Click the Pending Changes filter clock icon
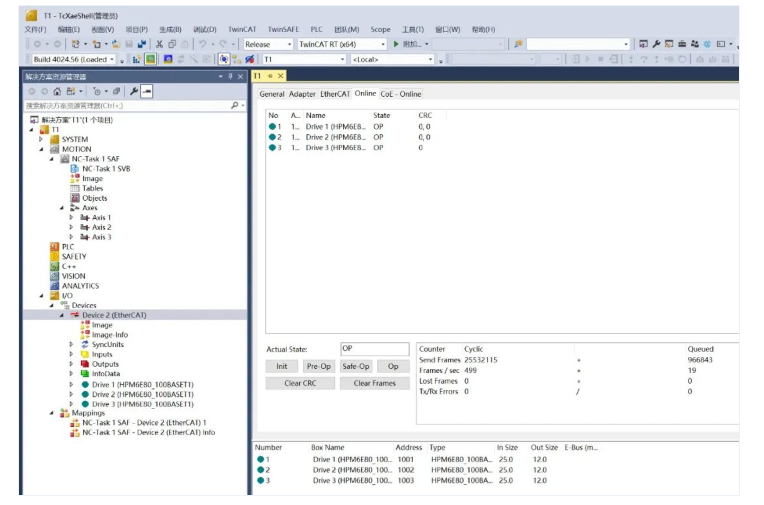The width and height of the screenshot is (764, 505). pos(96,92)
